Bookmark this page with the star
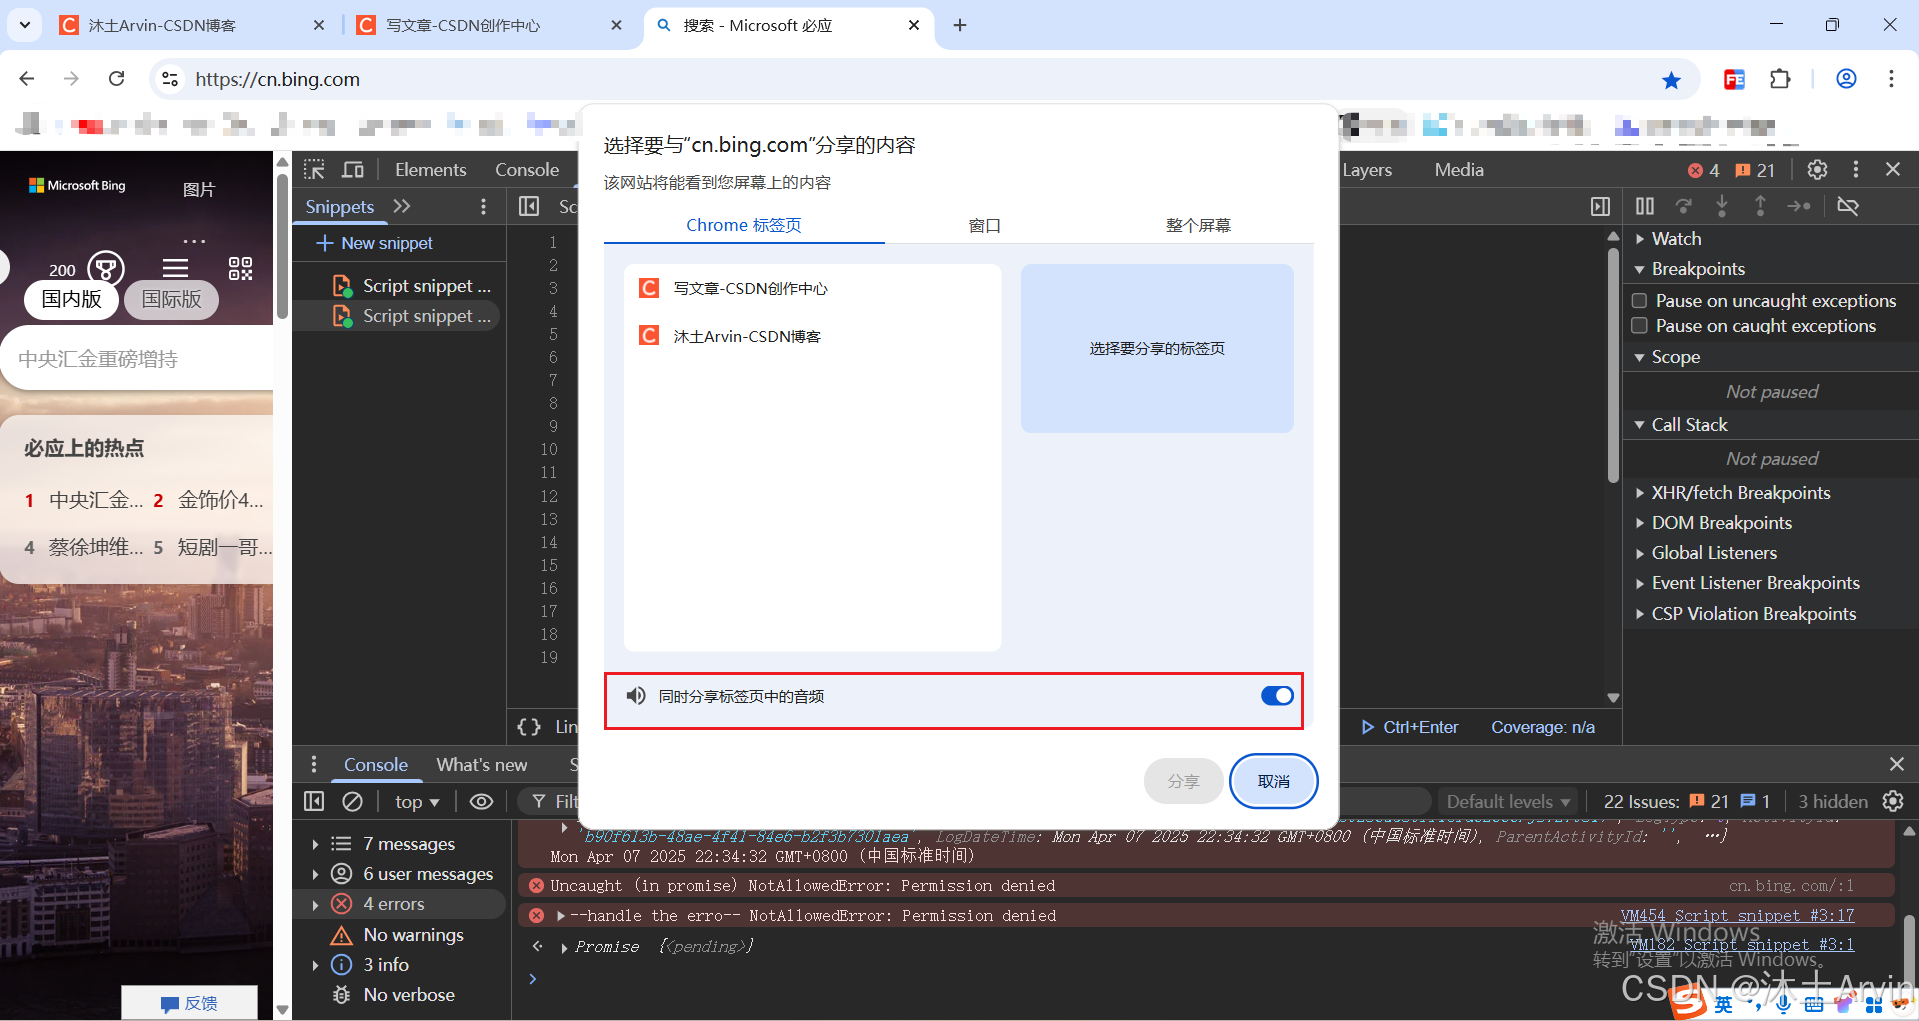The image size is (1919, 1021). point(1671,80)
